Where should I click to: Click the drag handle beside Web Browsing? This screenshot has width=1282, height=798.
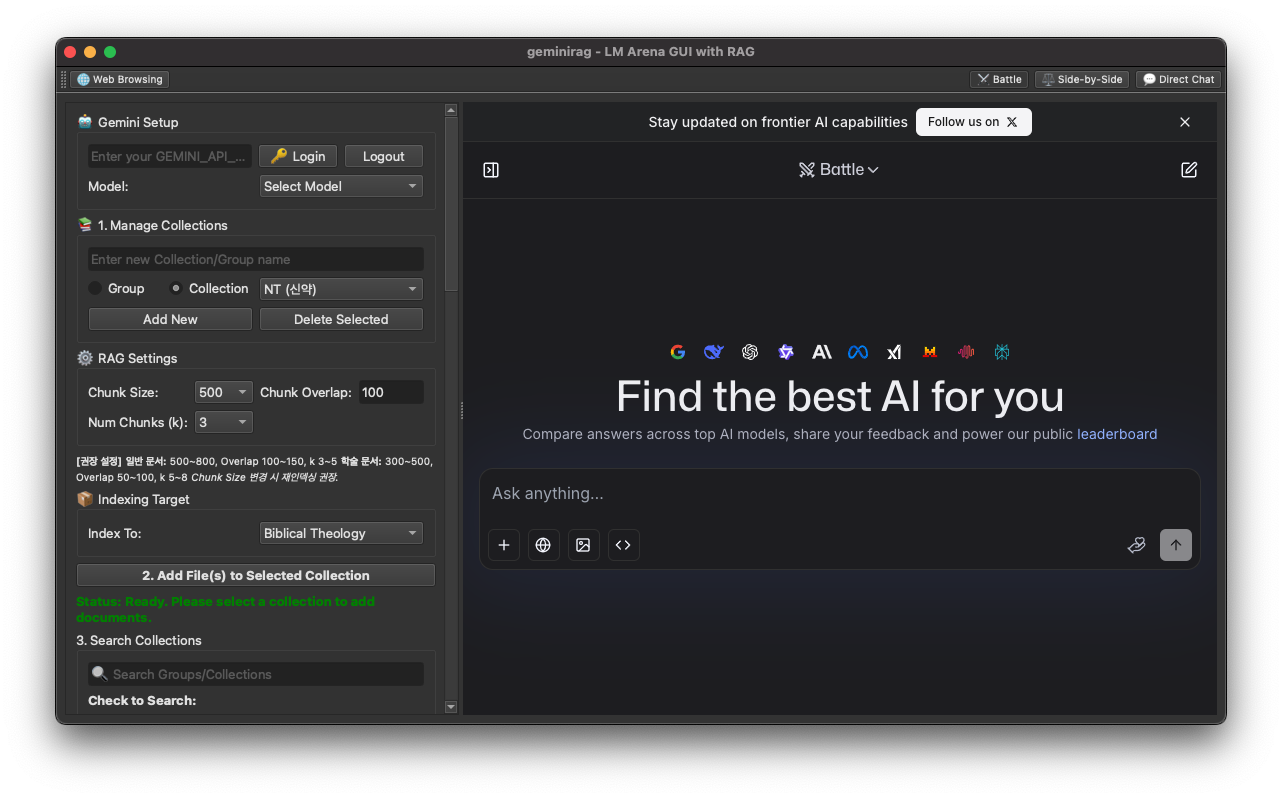coord(64,79)
